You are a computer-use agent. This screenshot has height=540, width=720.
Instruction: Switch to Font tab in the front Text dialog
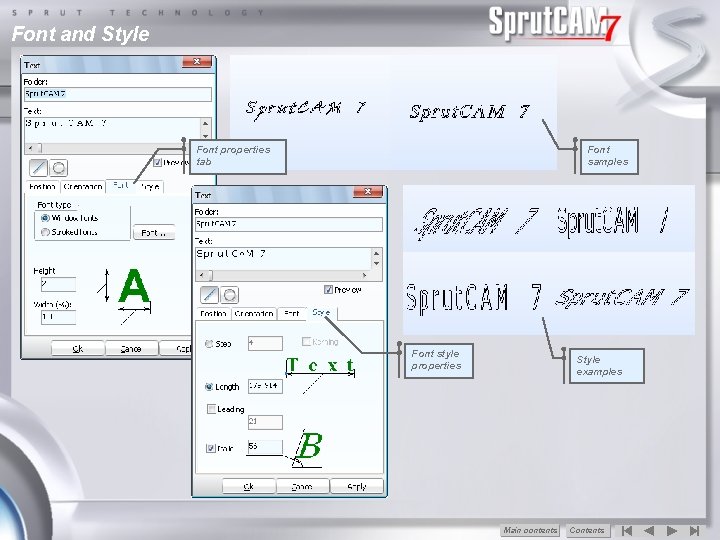(291, 314)
